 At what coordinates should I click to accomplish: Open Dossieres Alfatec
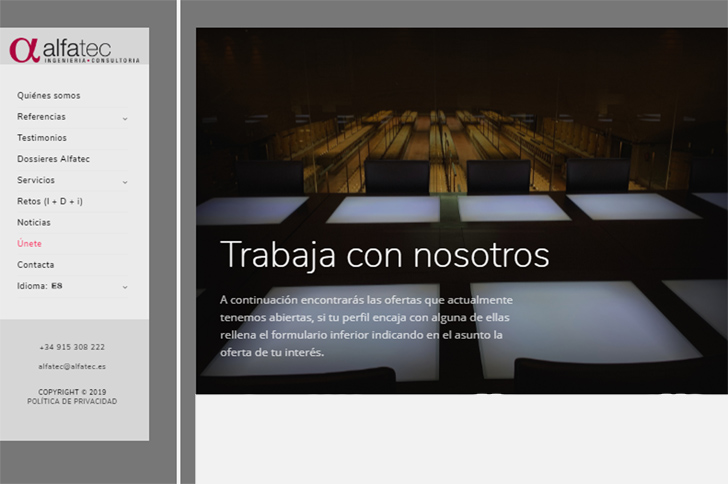click(53, 159)
